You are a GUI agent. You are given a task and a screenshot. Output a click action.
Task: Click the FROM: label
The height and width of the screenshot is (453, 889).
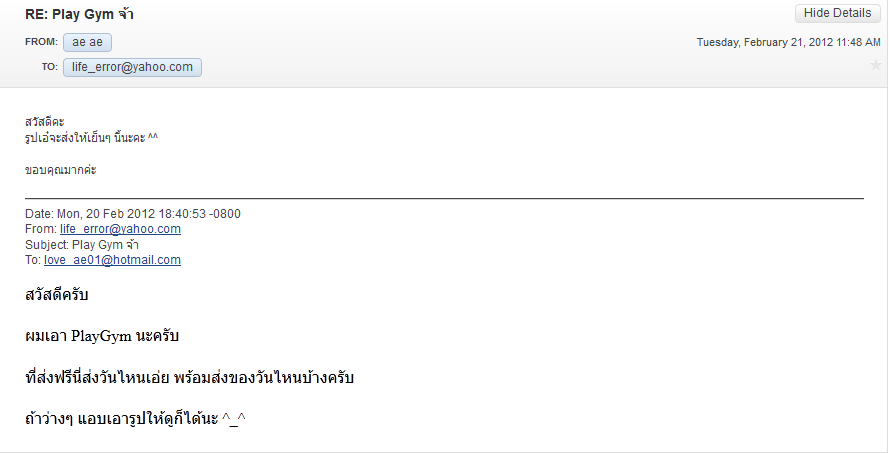(x=41, y=42)
